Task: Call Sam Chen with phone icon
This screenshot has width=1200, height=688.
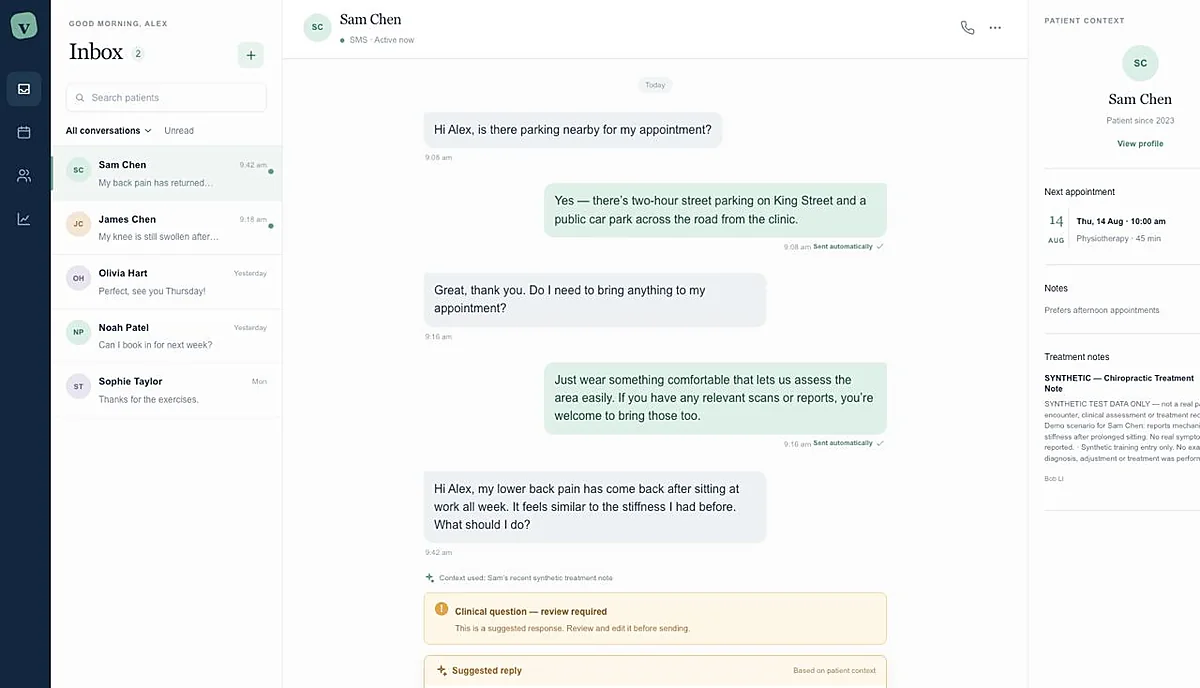Action: (x=967, y=28)
